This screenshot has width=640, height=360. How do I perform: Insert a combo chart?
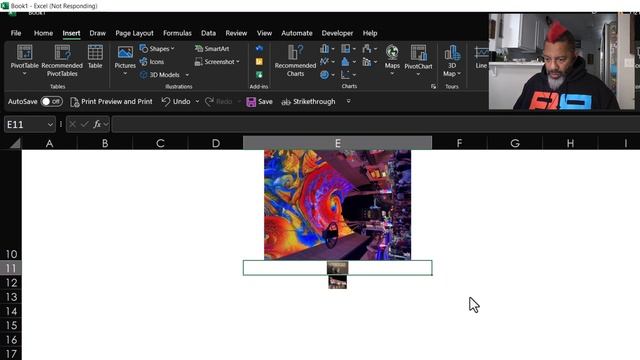pyautogui.click(x=369, y=62)
